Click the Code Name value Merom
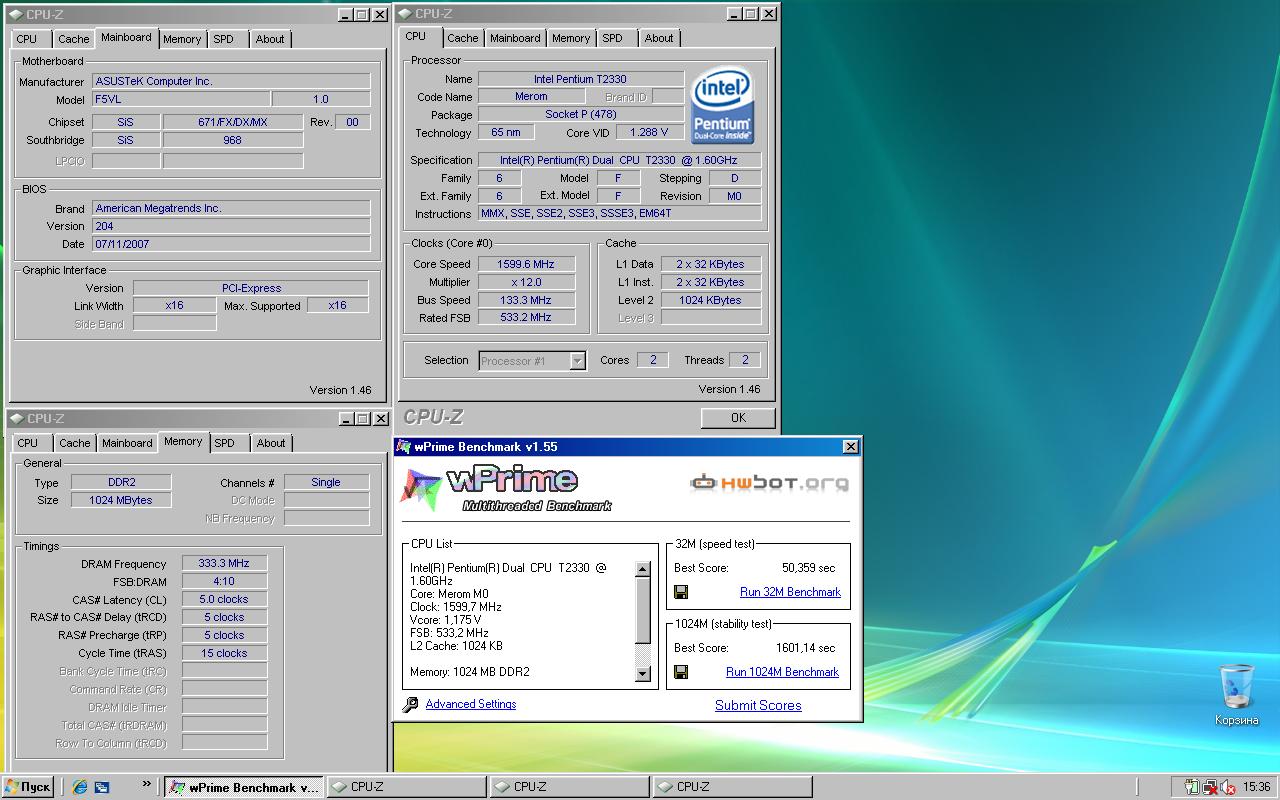 click(x=531, y=97)
